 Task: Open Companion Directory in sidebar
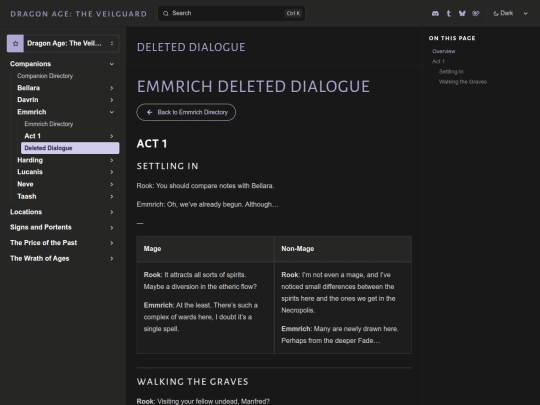click(x=45, y=76)
